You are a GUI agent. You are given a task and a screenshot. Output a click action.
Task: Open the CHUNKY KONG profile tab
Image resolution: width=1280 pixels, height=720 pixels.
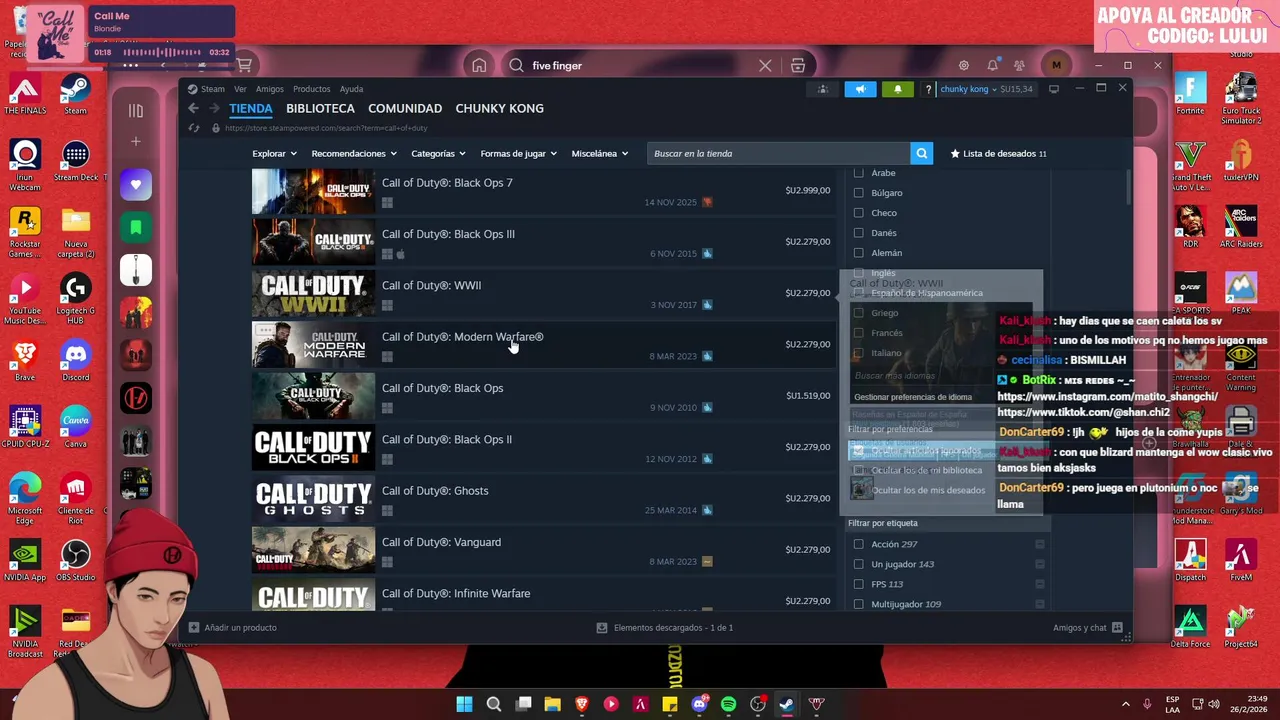499,108
